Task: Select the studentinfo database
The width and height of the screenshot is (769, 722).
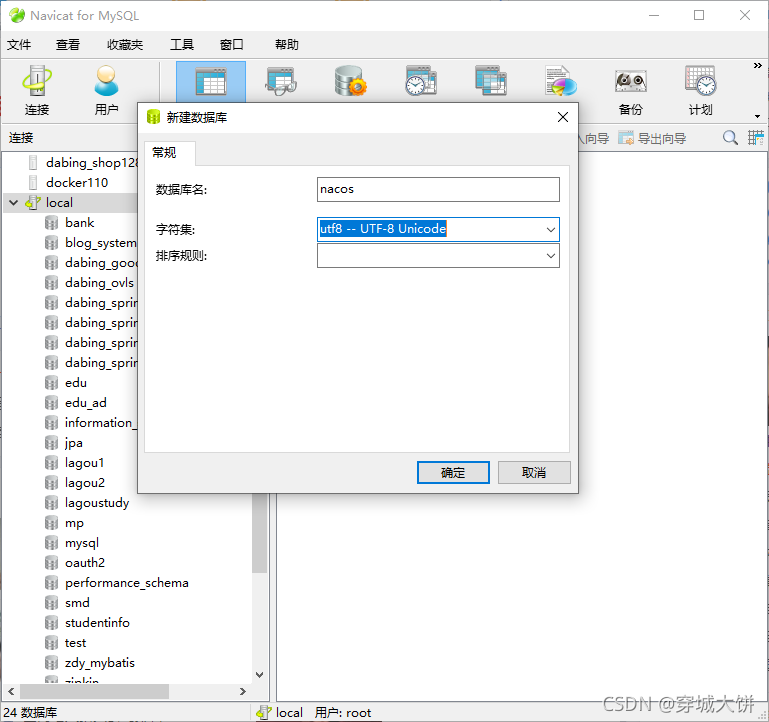Action: tap(87, 623)
